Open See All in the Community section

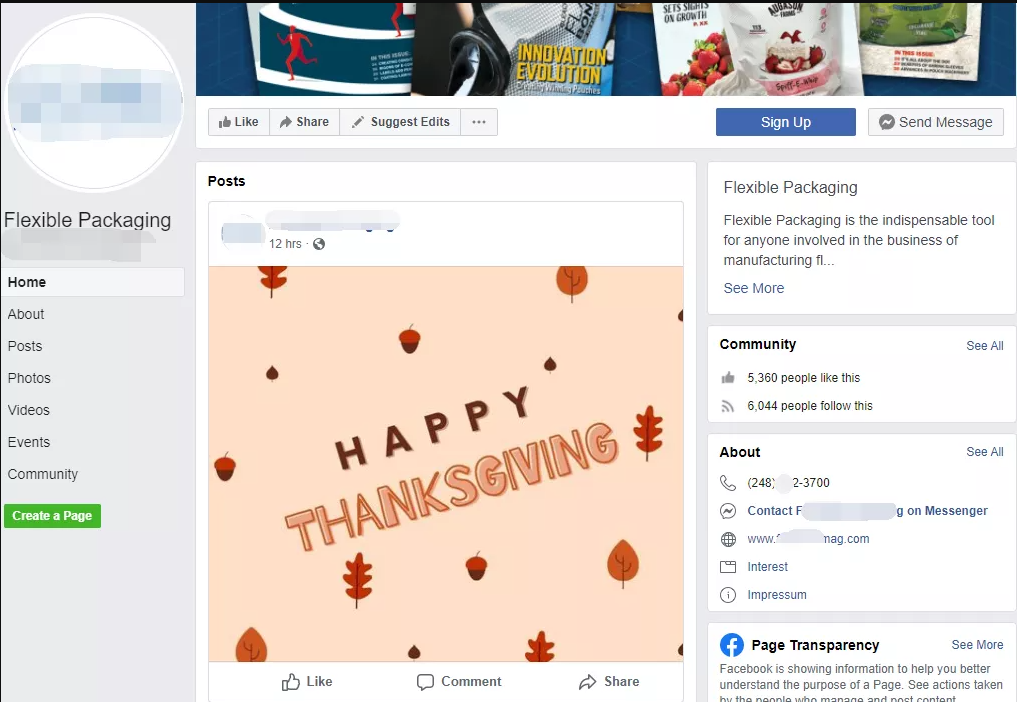point(985,346)
